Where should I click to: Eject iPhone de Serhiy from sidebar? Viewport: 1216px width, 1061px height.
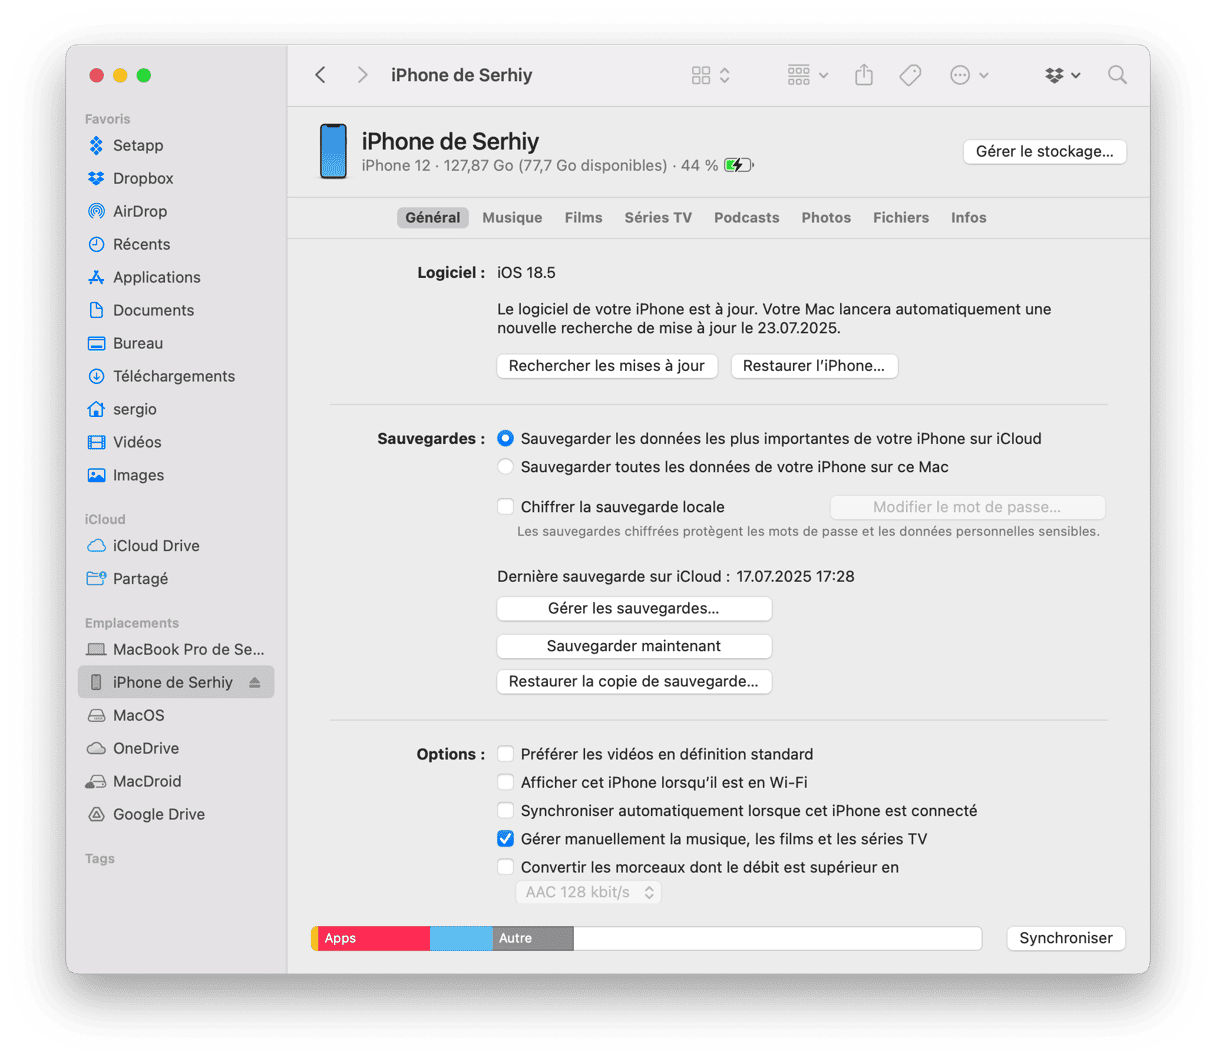[255, 682]
